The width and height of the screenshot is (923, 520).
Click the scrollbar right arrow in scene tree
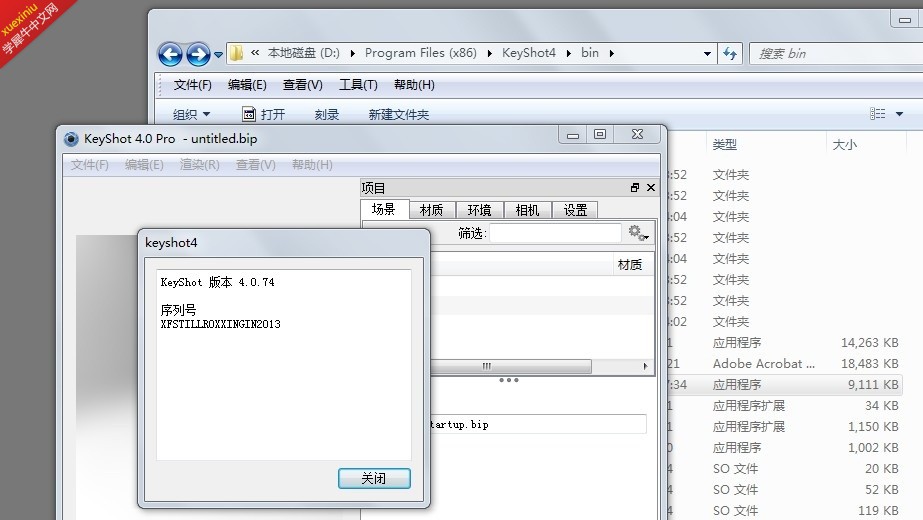pyautogui.click(x=645, y=366)
